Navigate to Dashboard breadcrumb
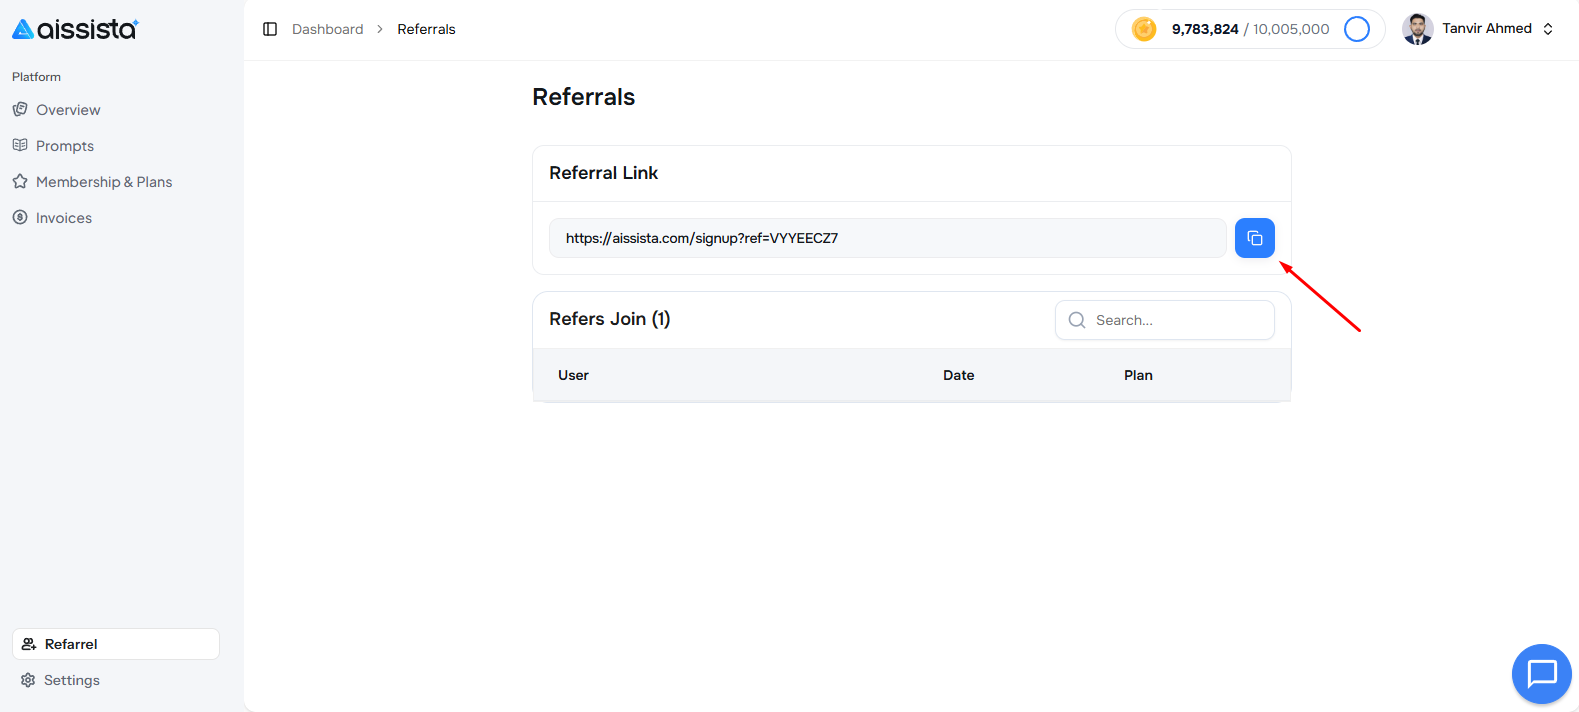This screenshot has height=712, width=1579. (327, 29)
